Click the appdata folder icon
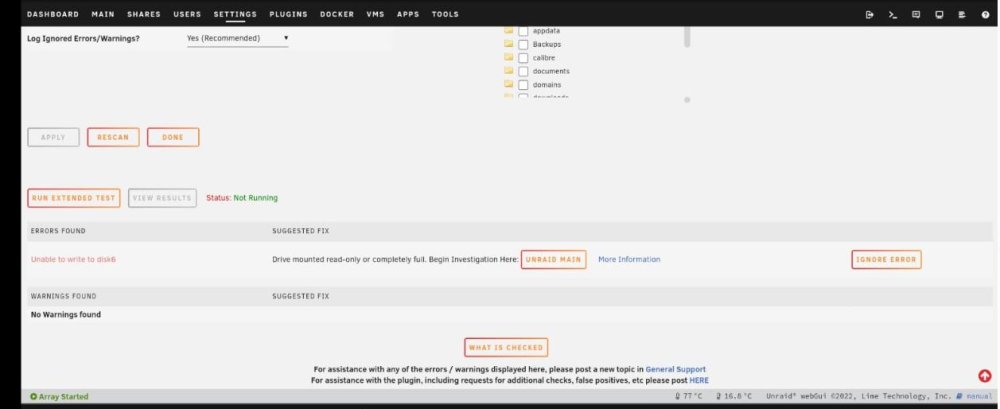Viewport: 1000px width, 409px height. (x=509, y=30)
